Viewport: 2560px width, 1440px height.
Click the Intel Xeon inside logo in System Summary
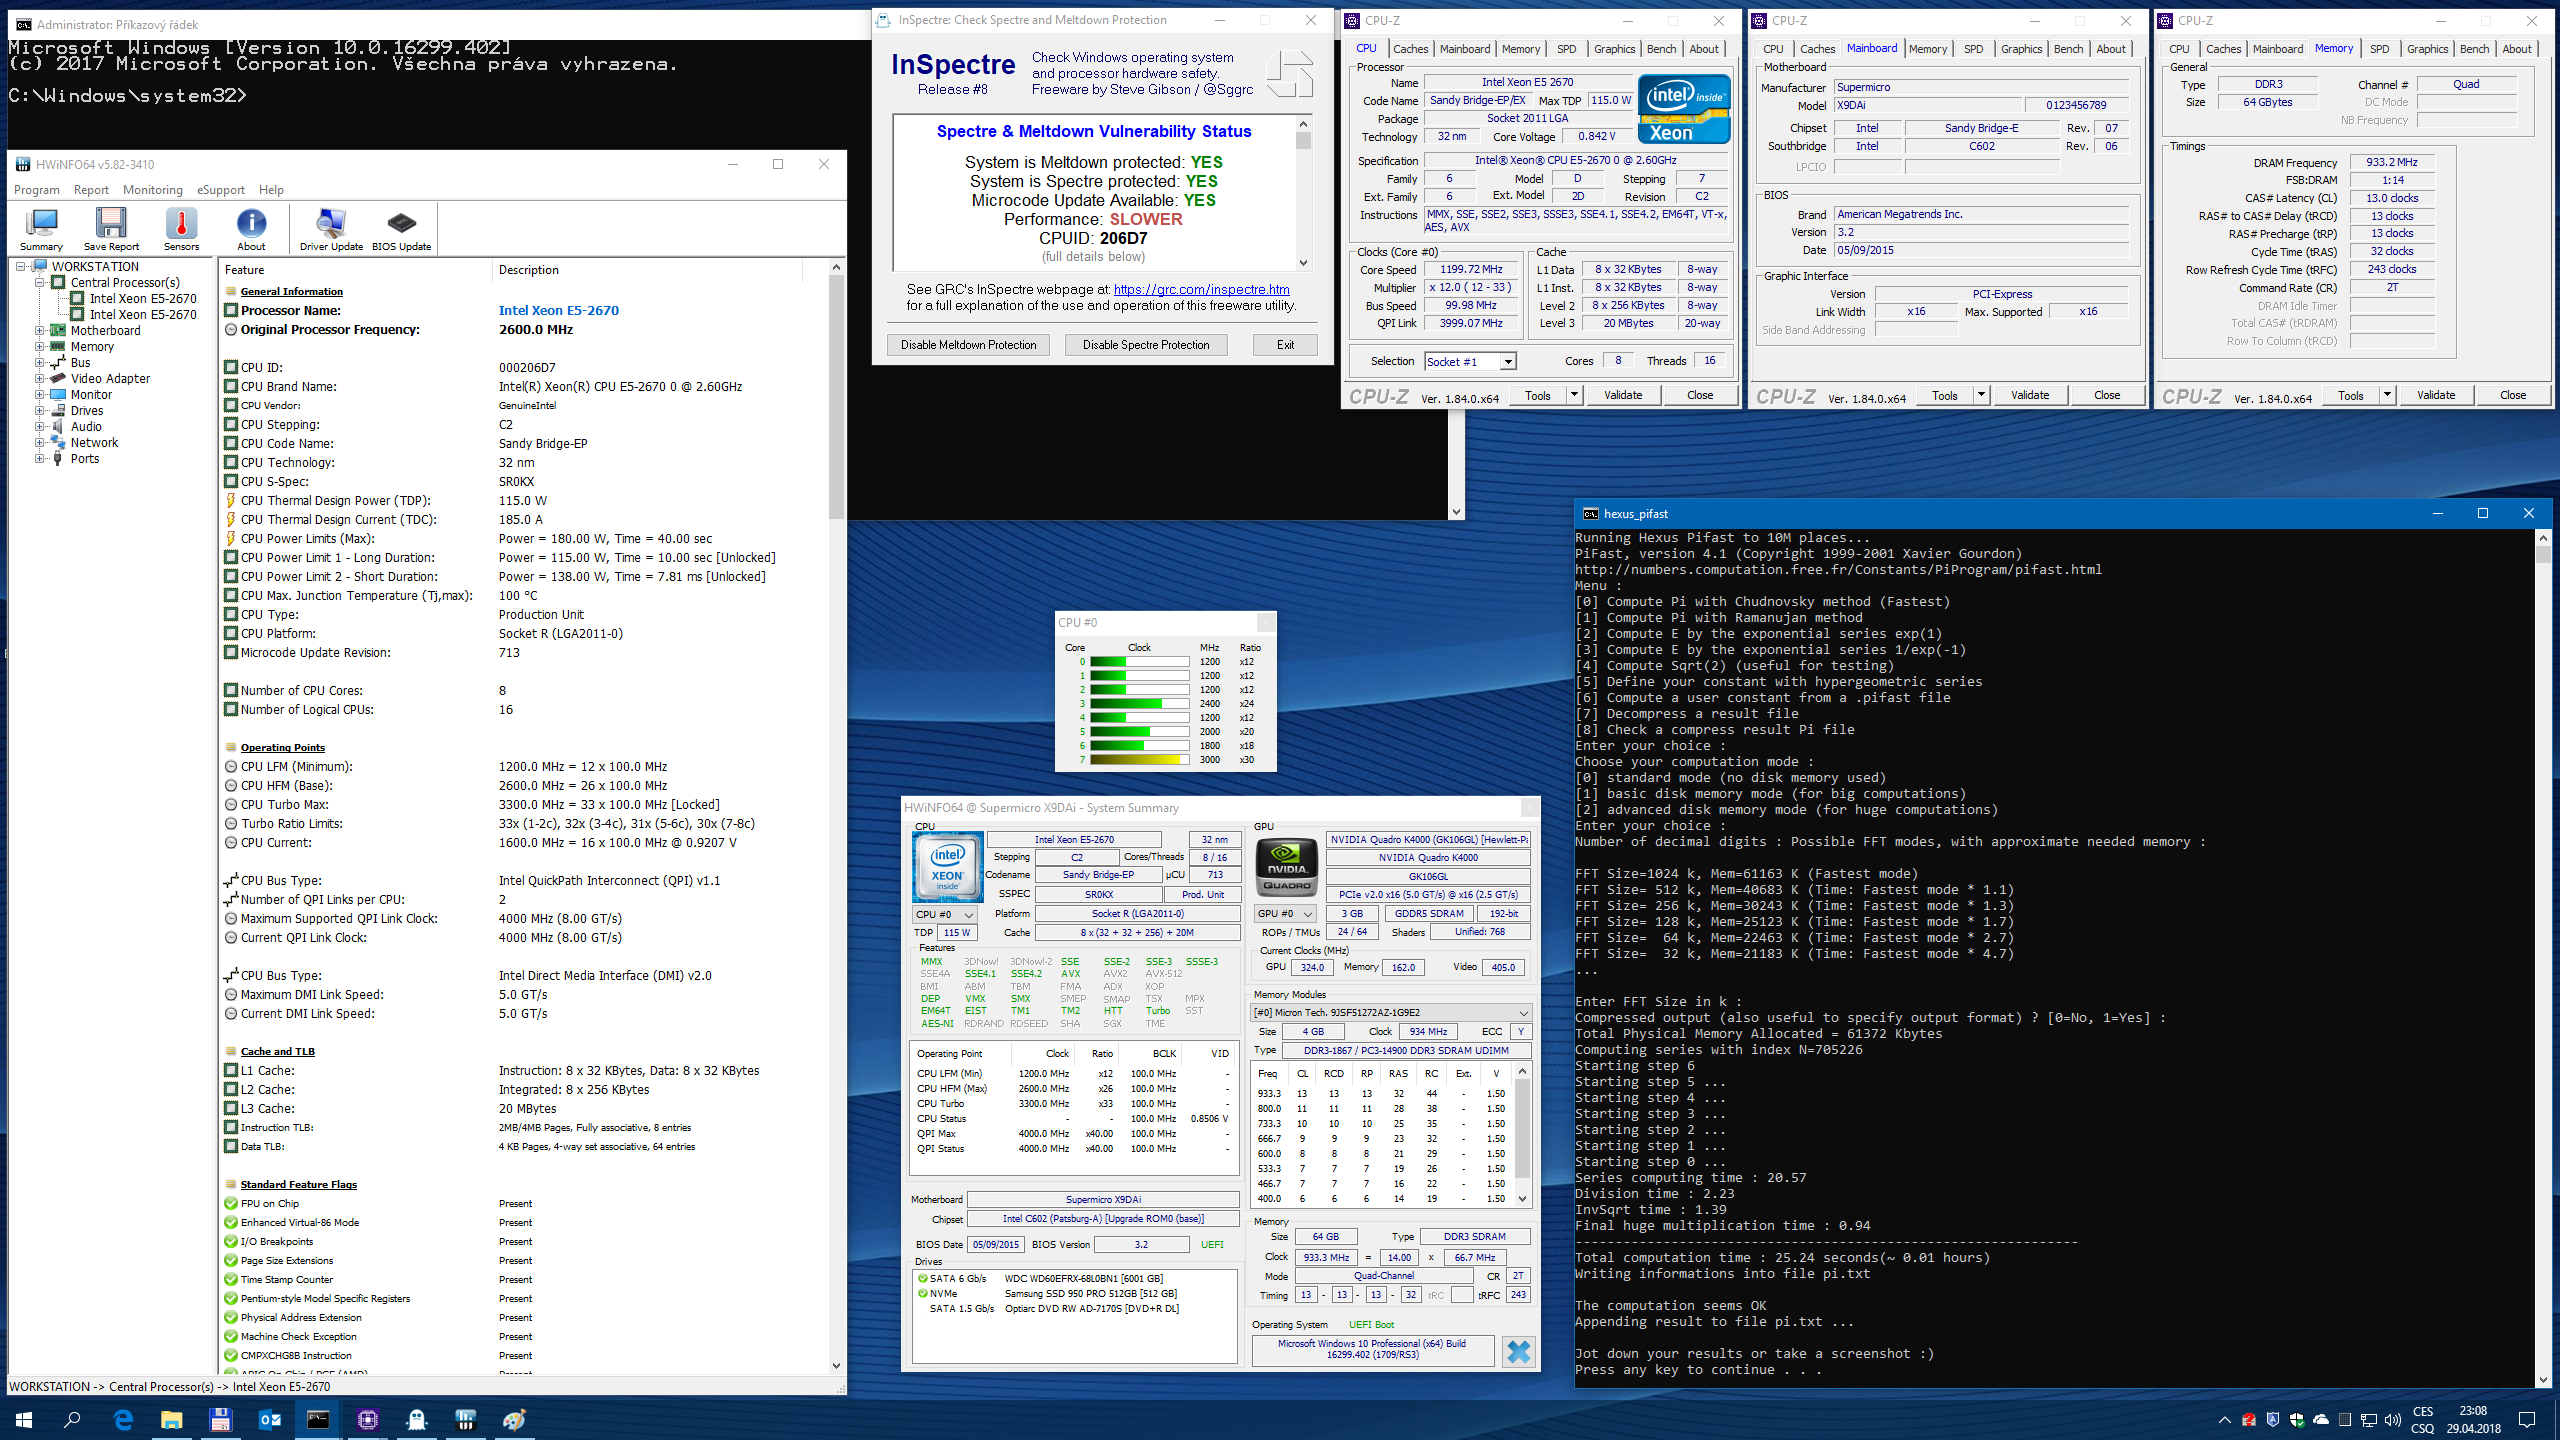pos(947,867)
